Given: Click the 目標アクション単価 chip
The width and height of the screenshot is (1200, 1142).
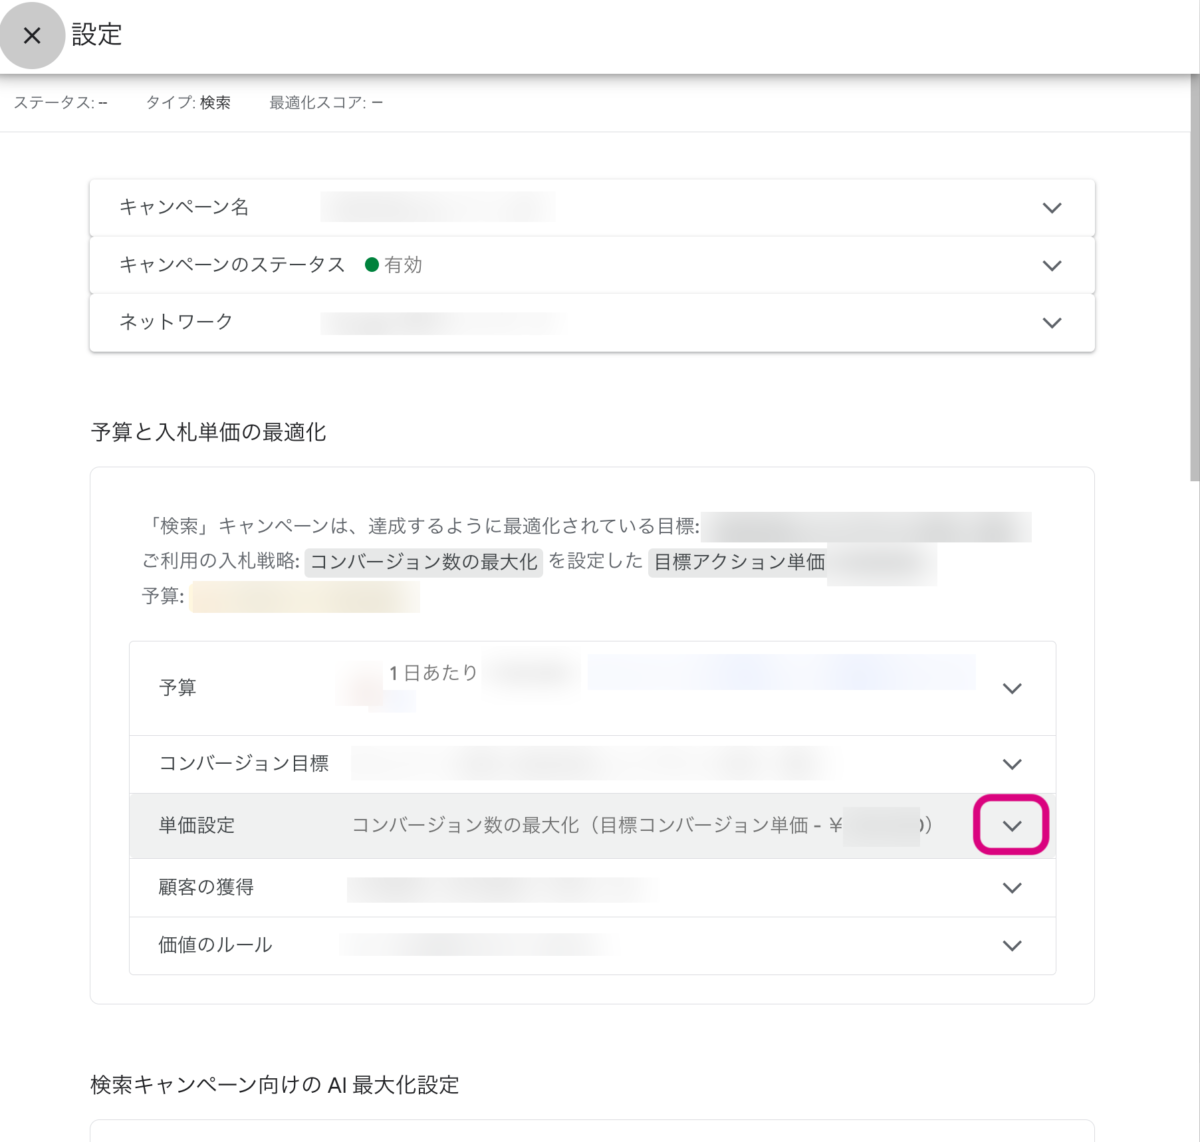Looking at the screenshot, I should point(739,562).
